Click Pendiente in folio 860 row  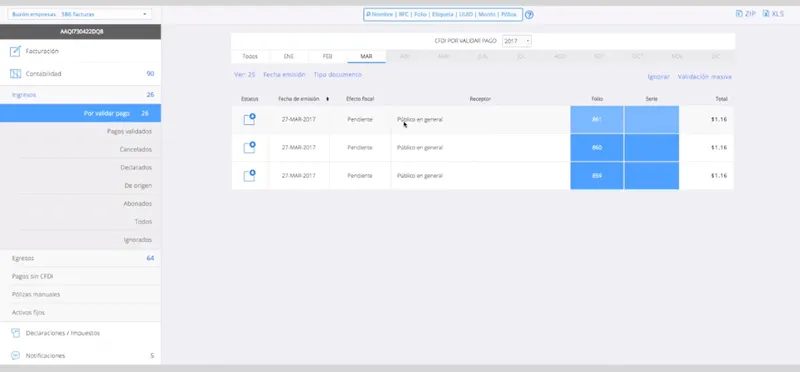point(360,147)
